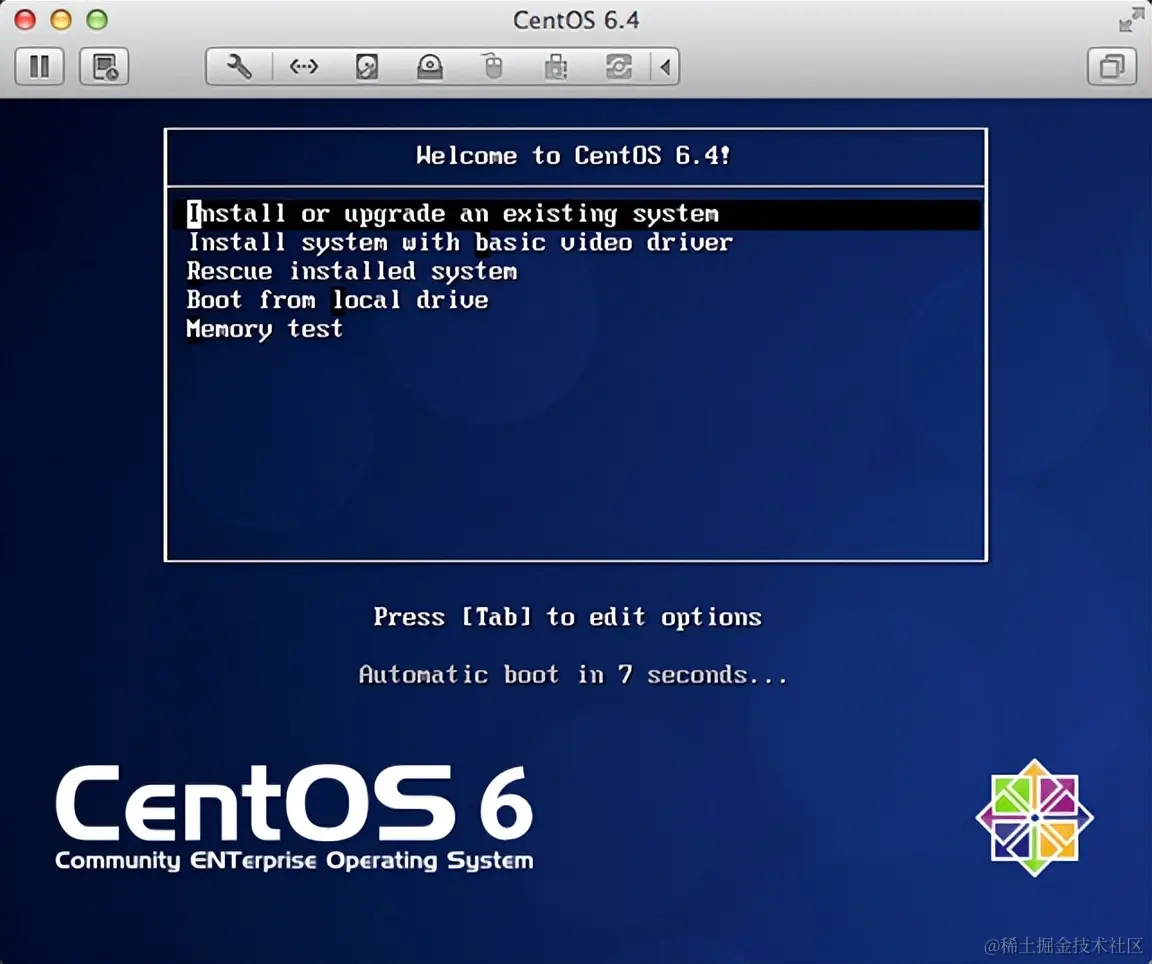Screen dimensions: 1152x964
Task: Collapse the device toolbar arrow
Action: click(665, 67)
